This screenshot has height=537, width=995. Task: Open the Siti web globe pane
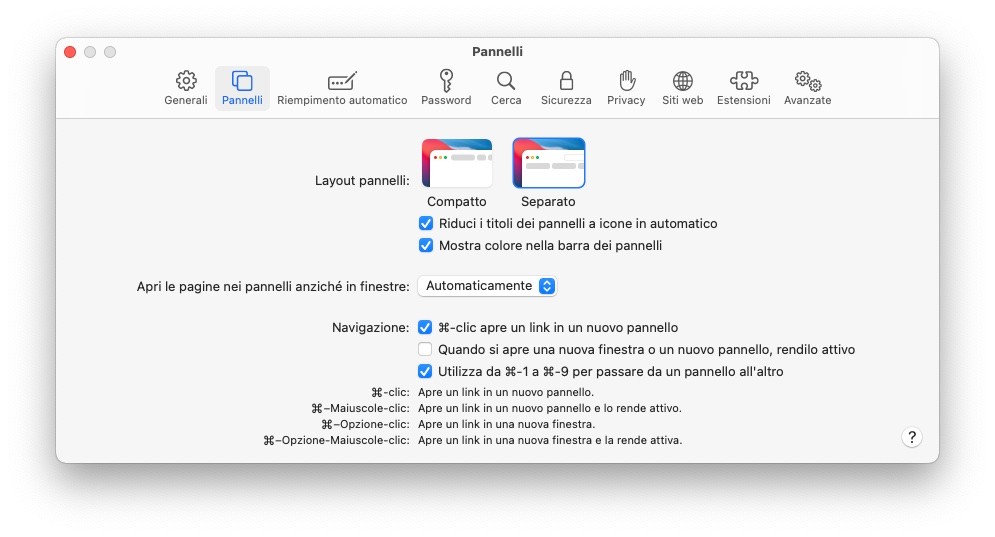tap(682, 88)
